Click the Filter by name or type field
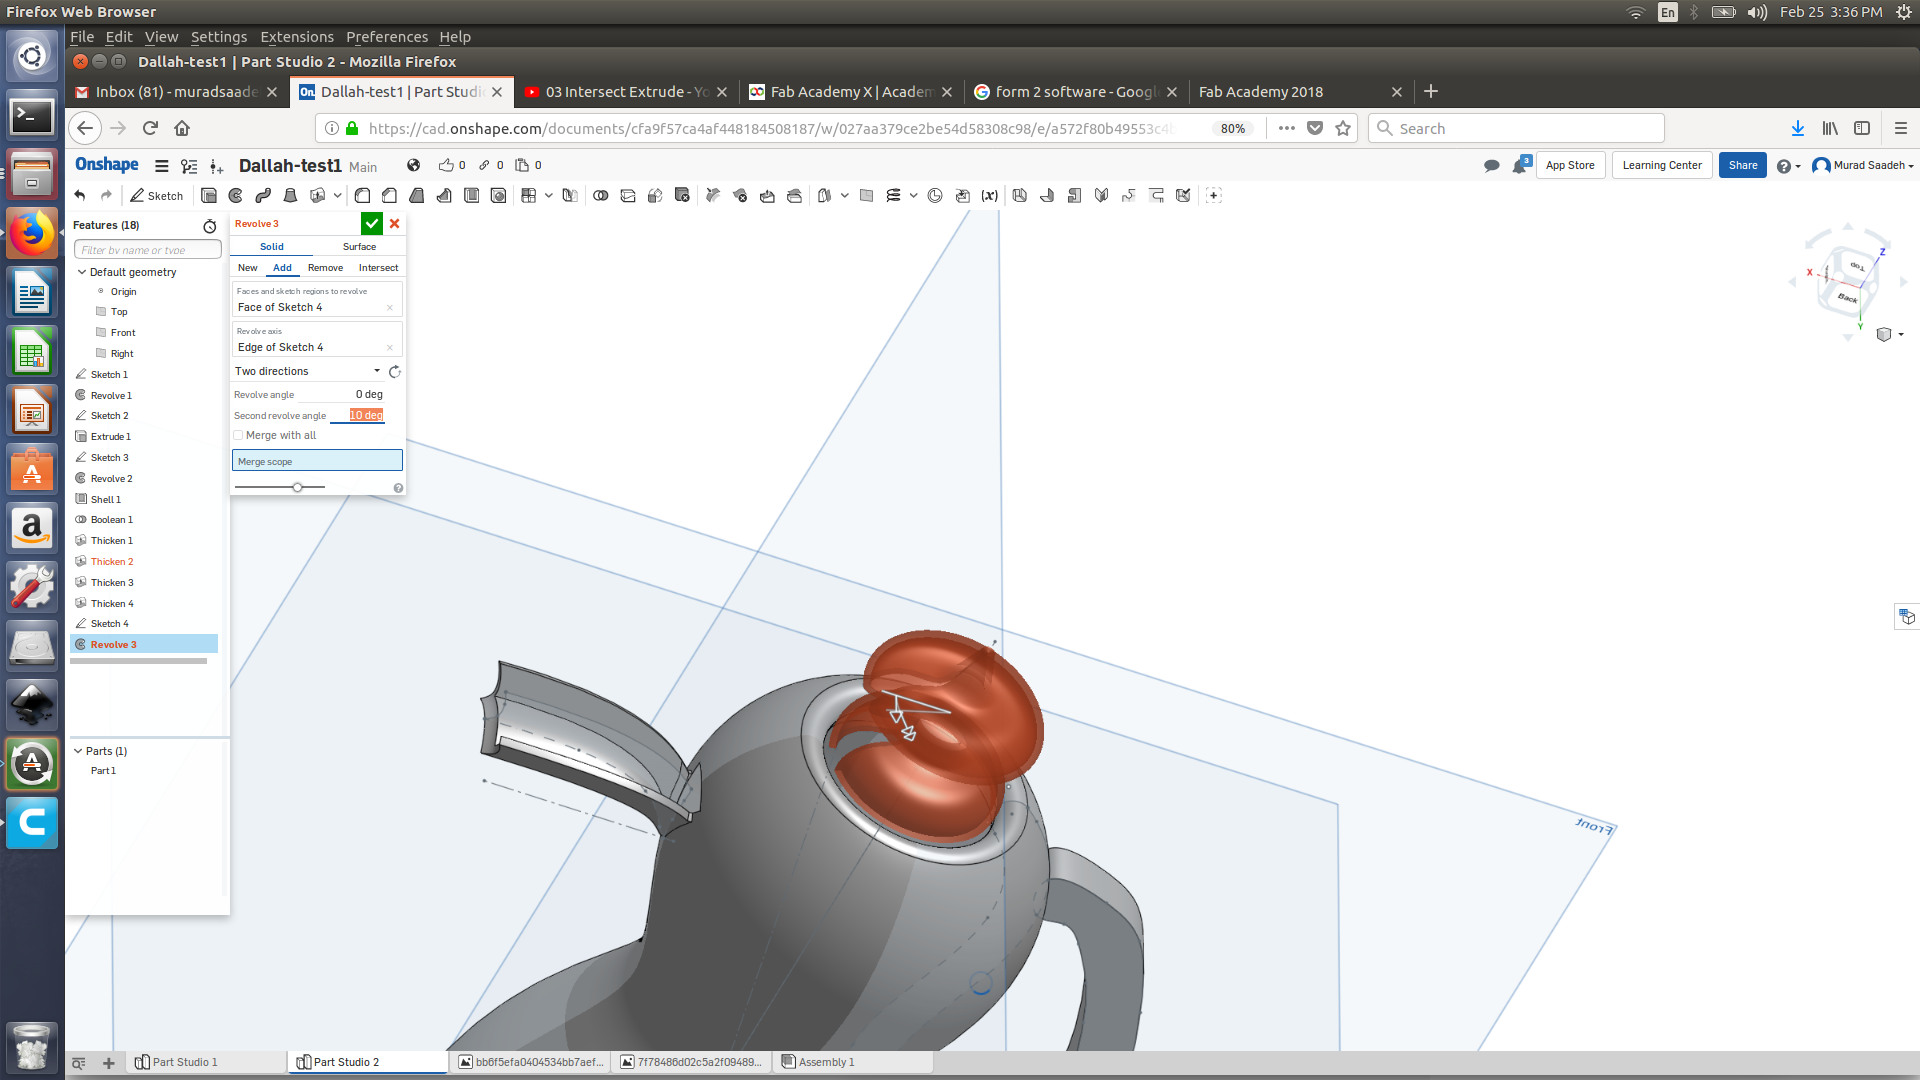The height and width of the screenshot is (1080, 1920). pos(148,250)
